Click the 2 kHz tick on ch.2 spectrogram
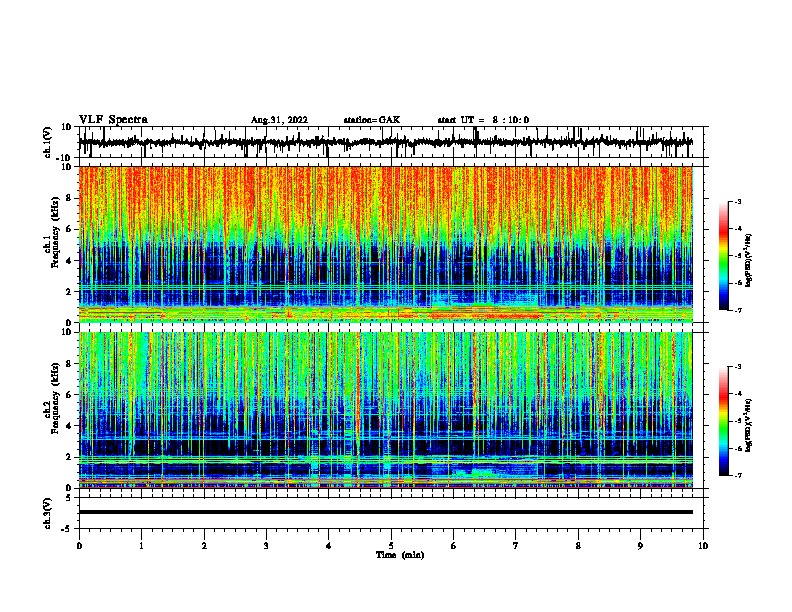The width and height of the screenshot is (792, 612). click(x=69, y=457)
